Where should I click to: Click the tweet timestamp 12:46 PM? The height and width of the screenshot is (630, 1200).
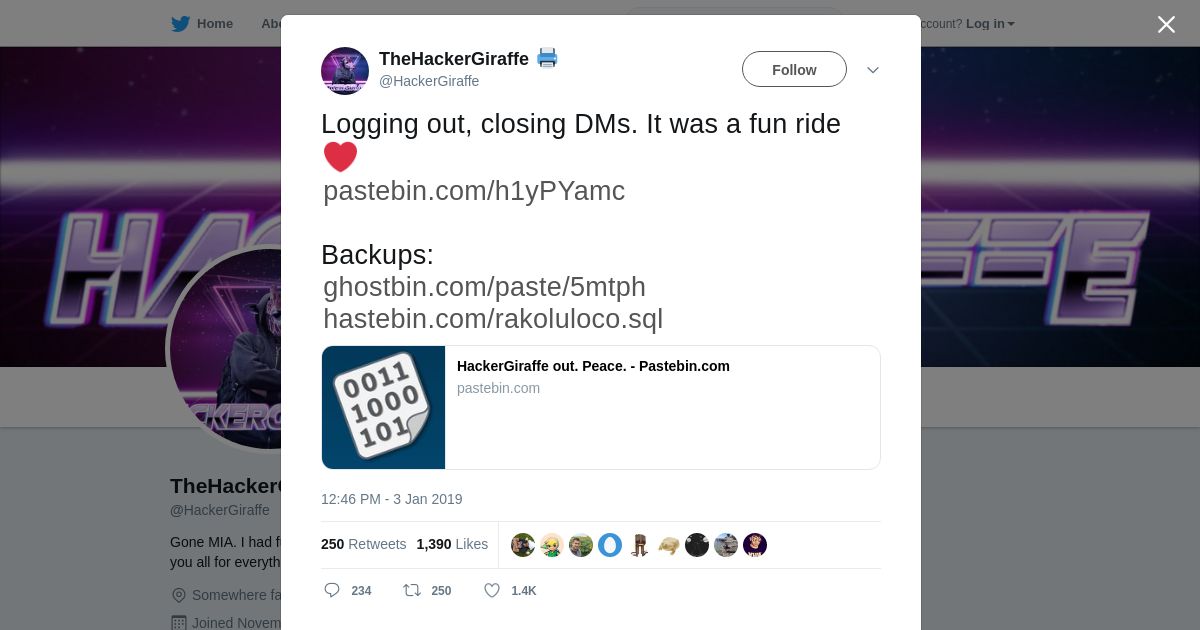click(392, 499)
